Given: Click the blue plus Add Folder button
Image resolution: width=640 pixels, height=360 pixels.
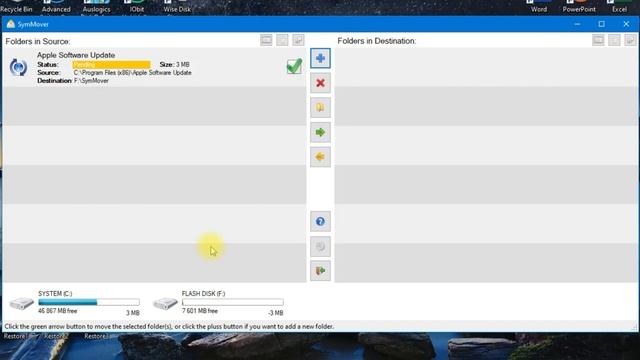Looking at the screenshot, I should (320, 58).
